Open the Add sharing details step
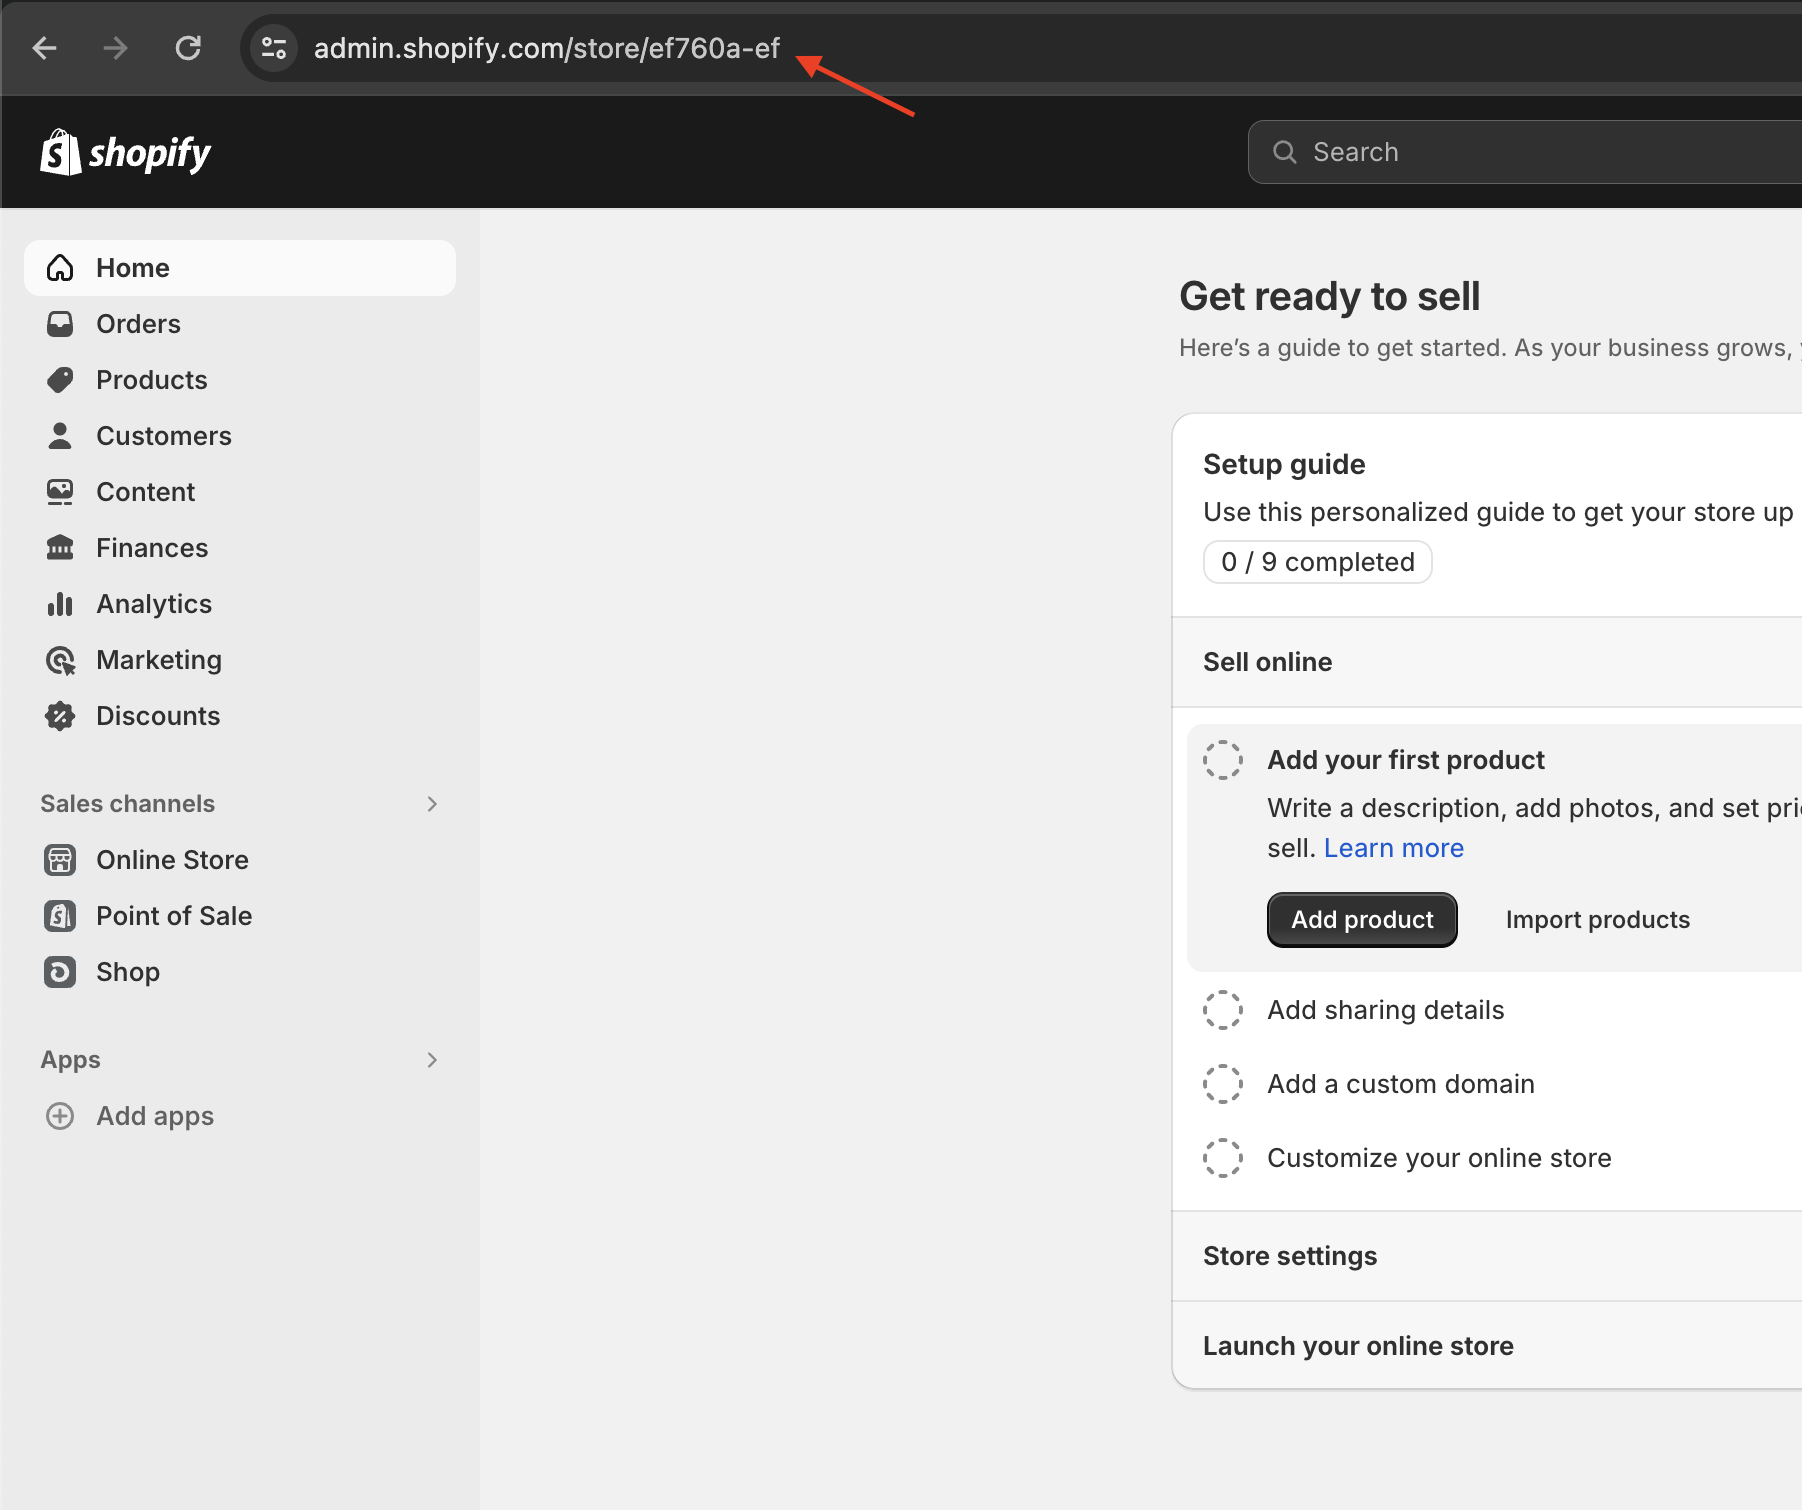This screenshot has width=1802, height=1510. click(1386, 1010)
